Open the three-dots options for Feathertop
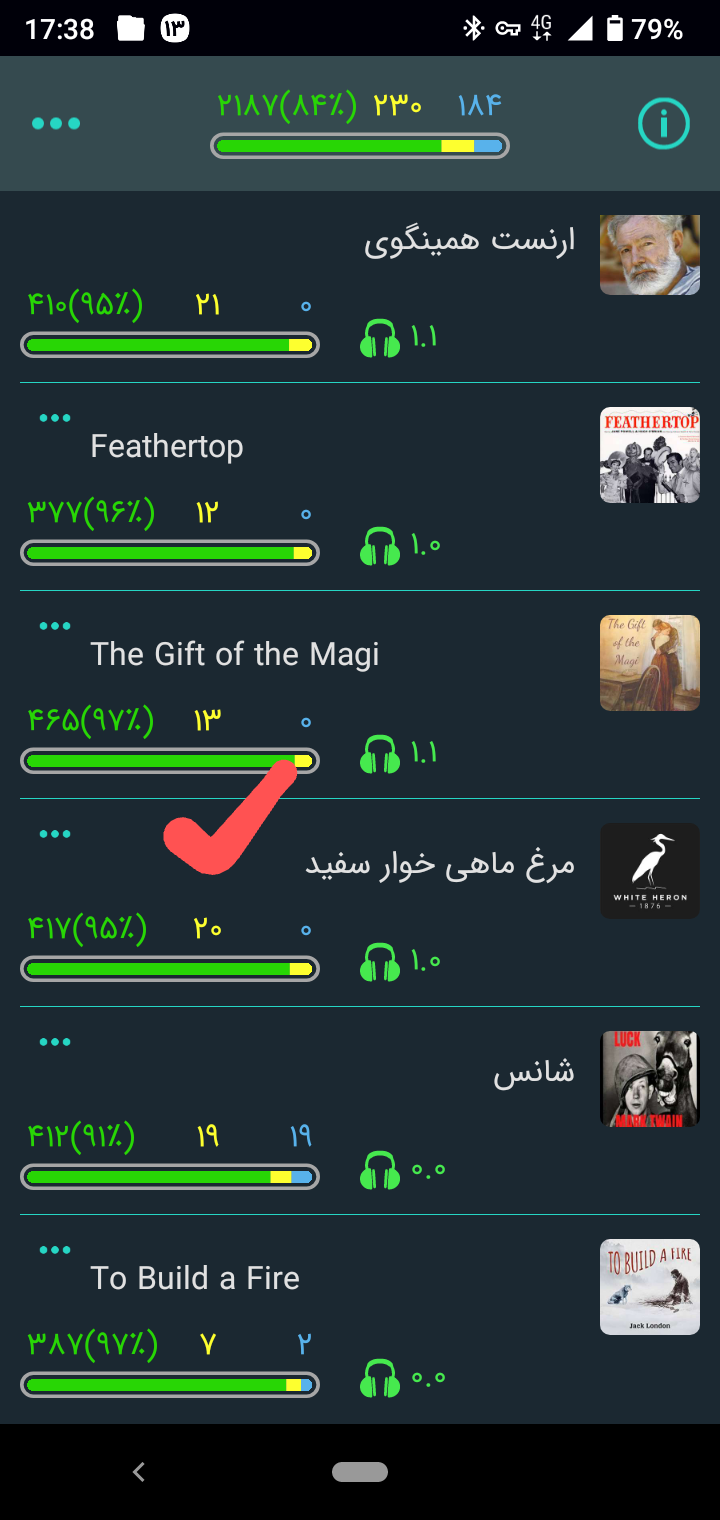 pyautogui.click(x=55, y=418)
